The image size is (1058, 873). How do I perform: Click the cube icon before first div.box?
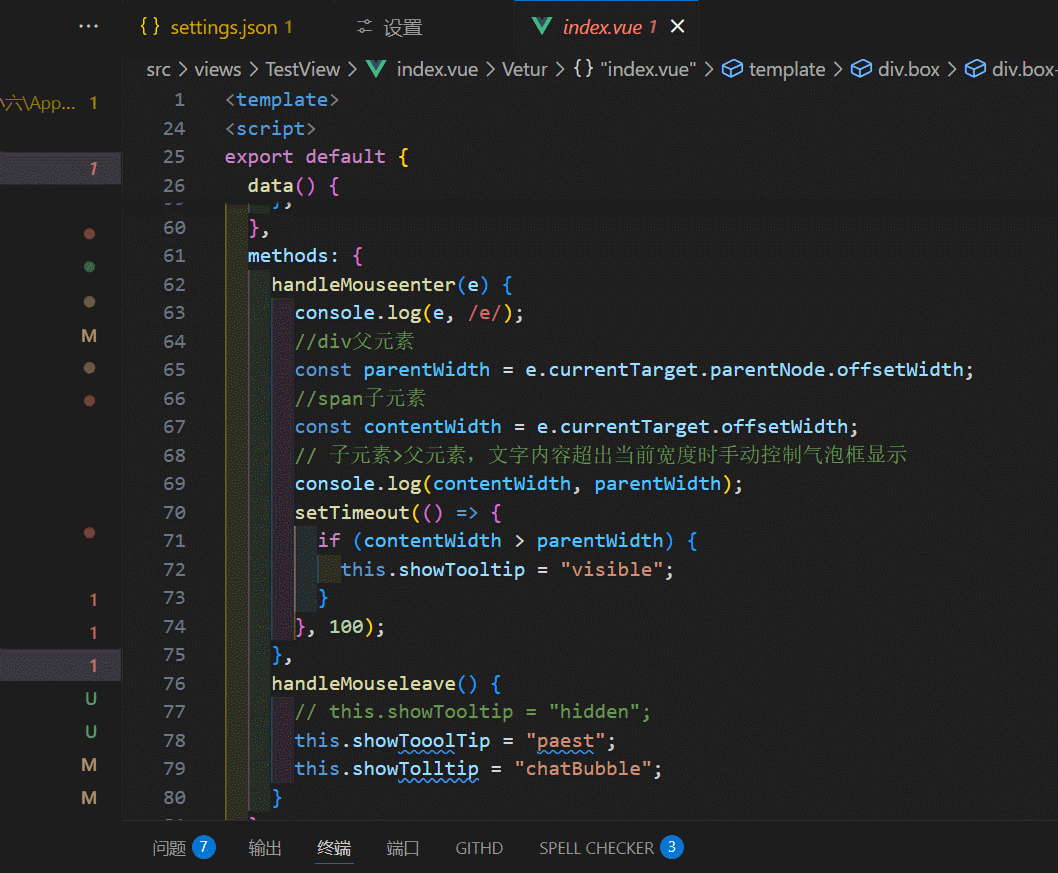[861, 69]
